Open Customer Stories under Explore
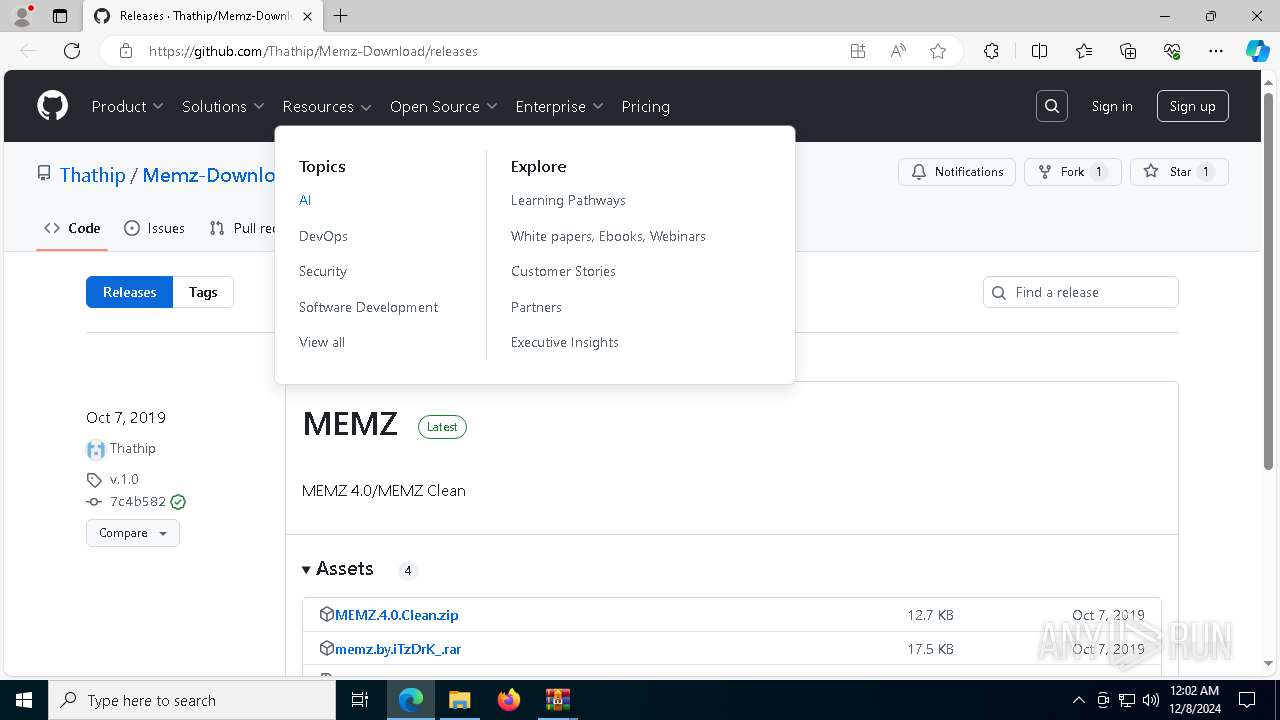 tap(563, 271)
